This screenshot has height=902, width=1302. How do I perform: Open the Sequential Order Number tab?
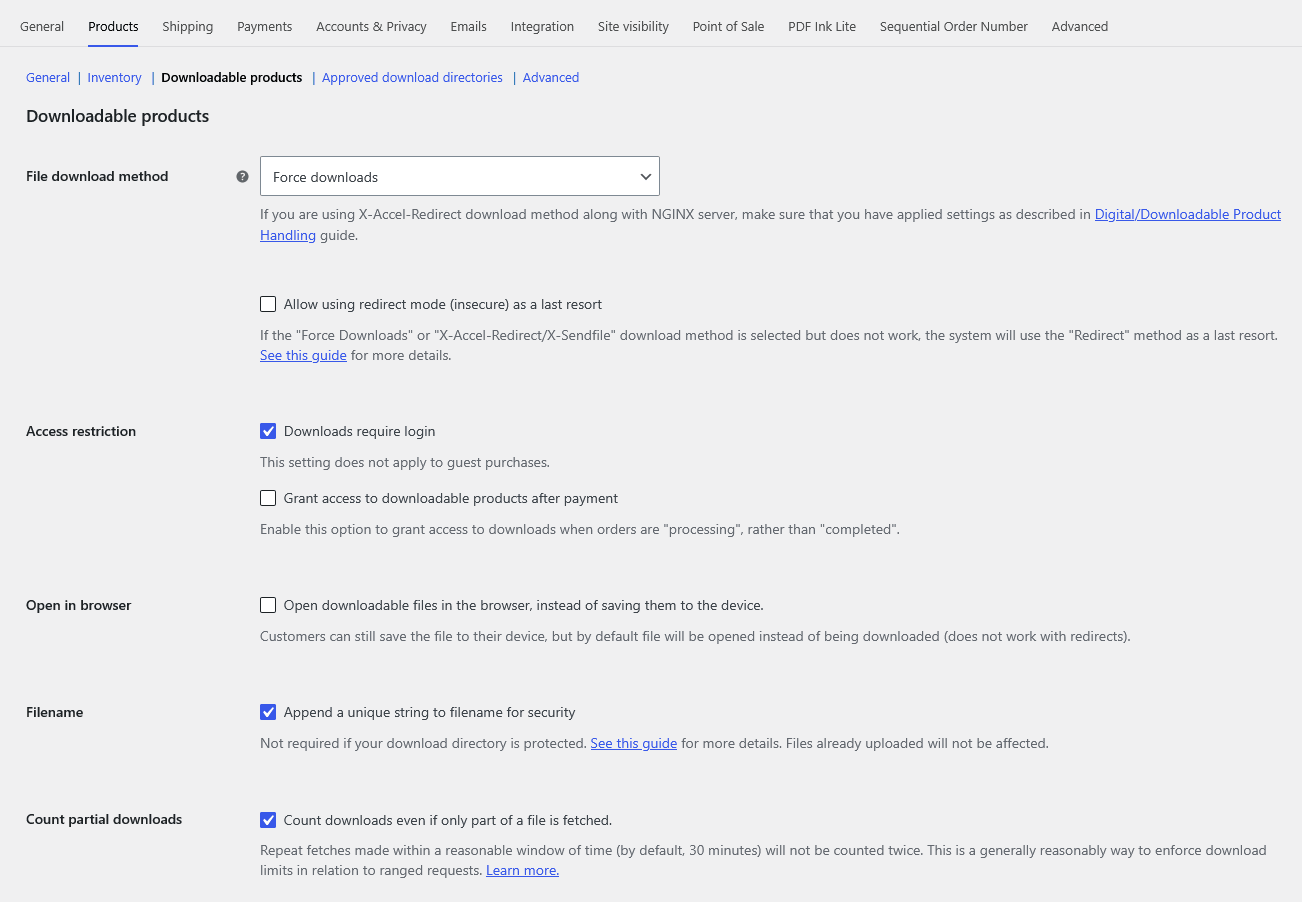point(954,26)
